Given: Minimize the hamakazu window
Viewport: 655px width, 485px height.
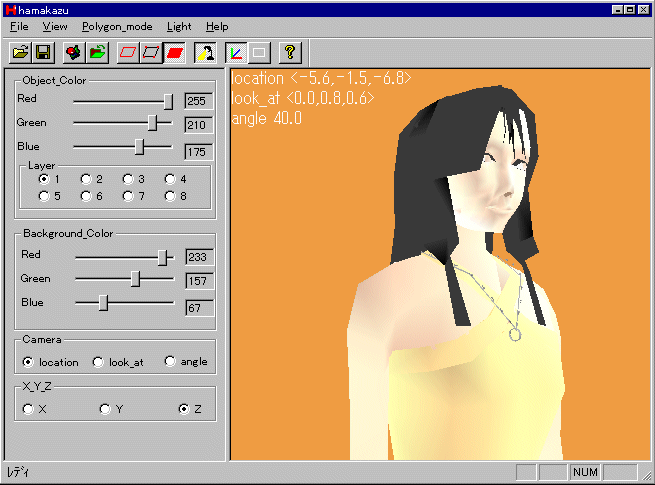Looking at the screenshot, I should [617, 10].
